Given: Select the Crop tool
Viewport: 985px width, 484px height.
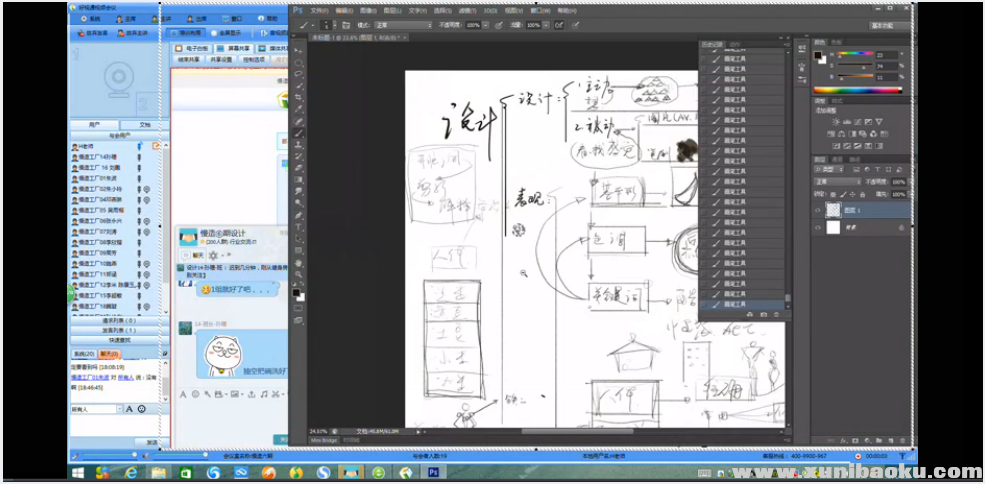Looking at the screenshot, I should click(298, 98).
